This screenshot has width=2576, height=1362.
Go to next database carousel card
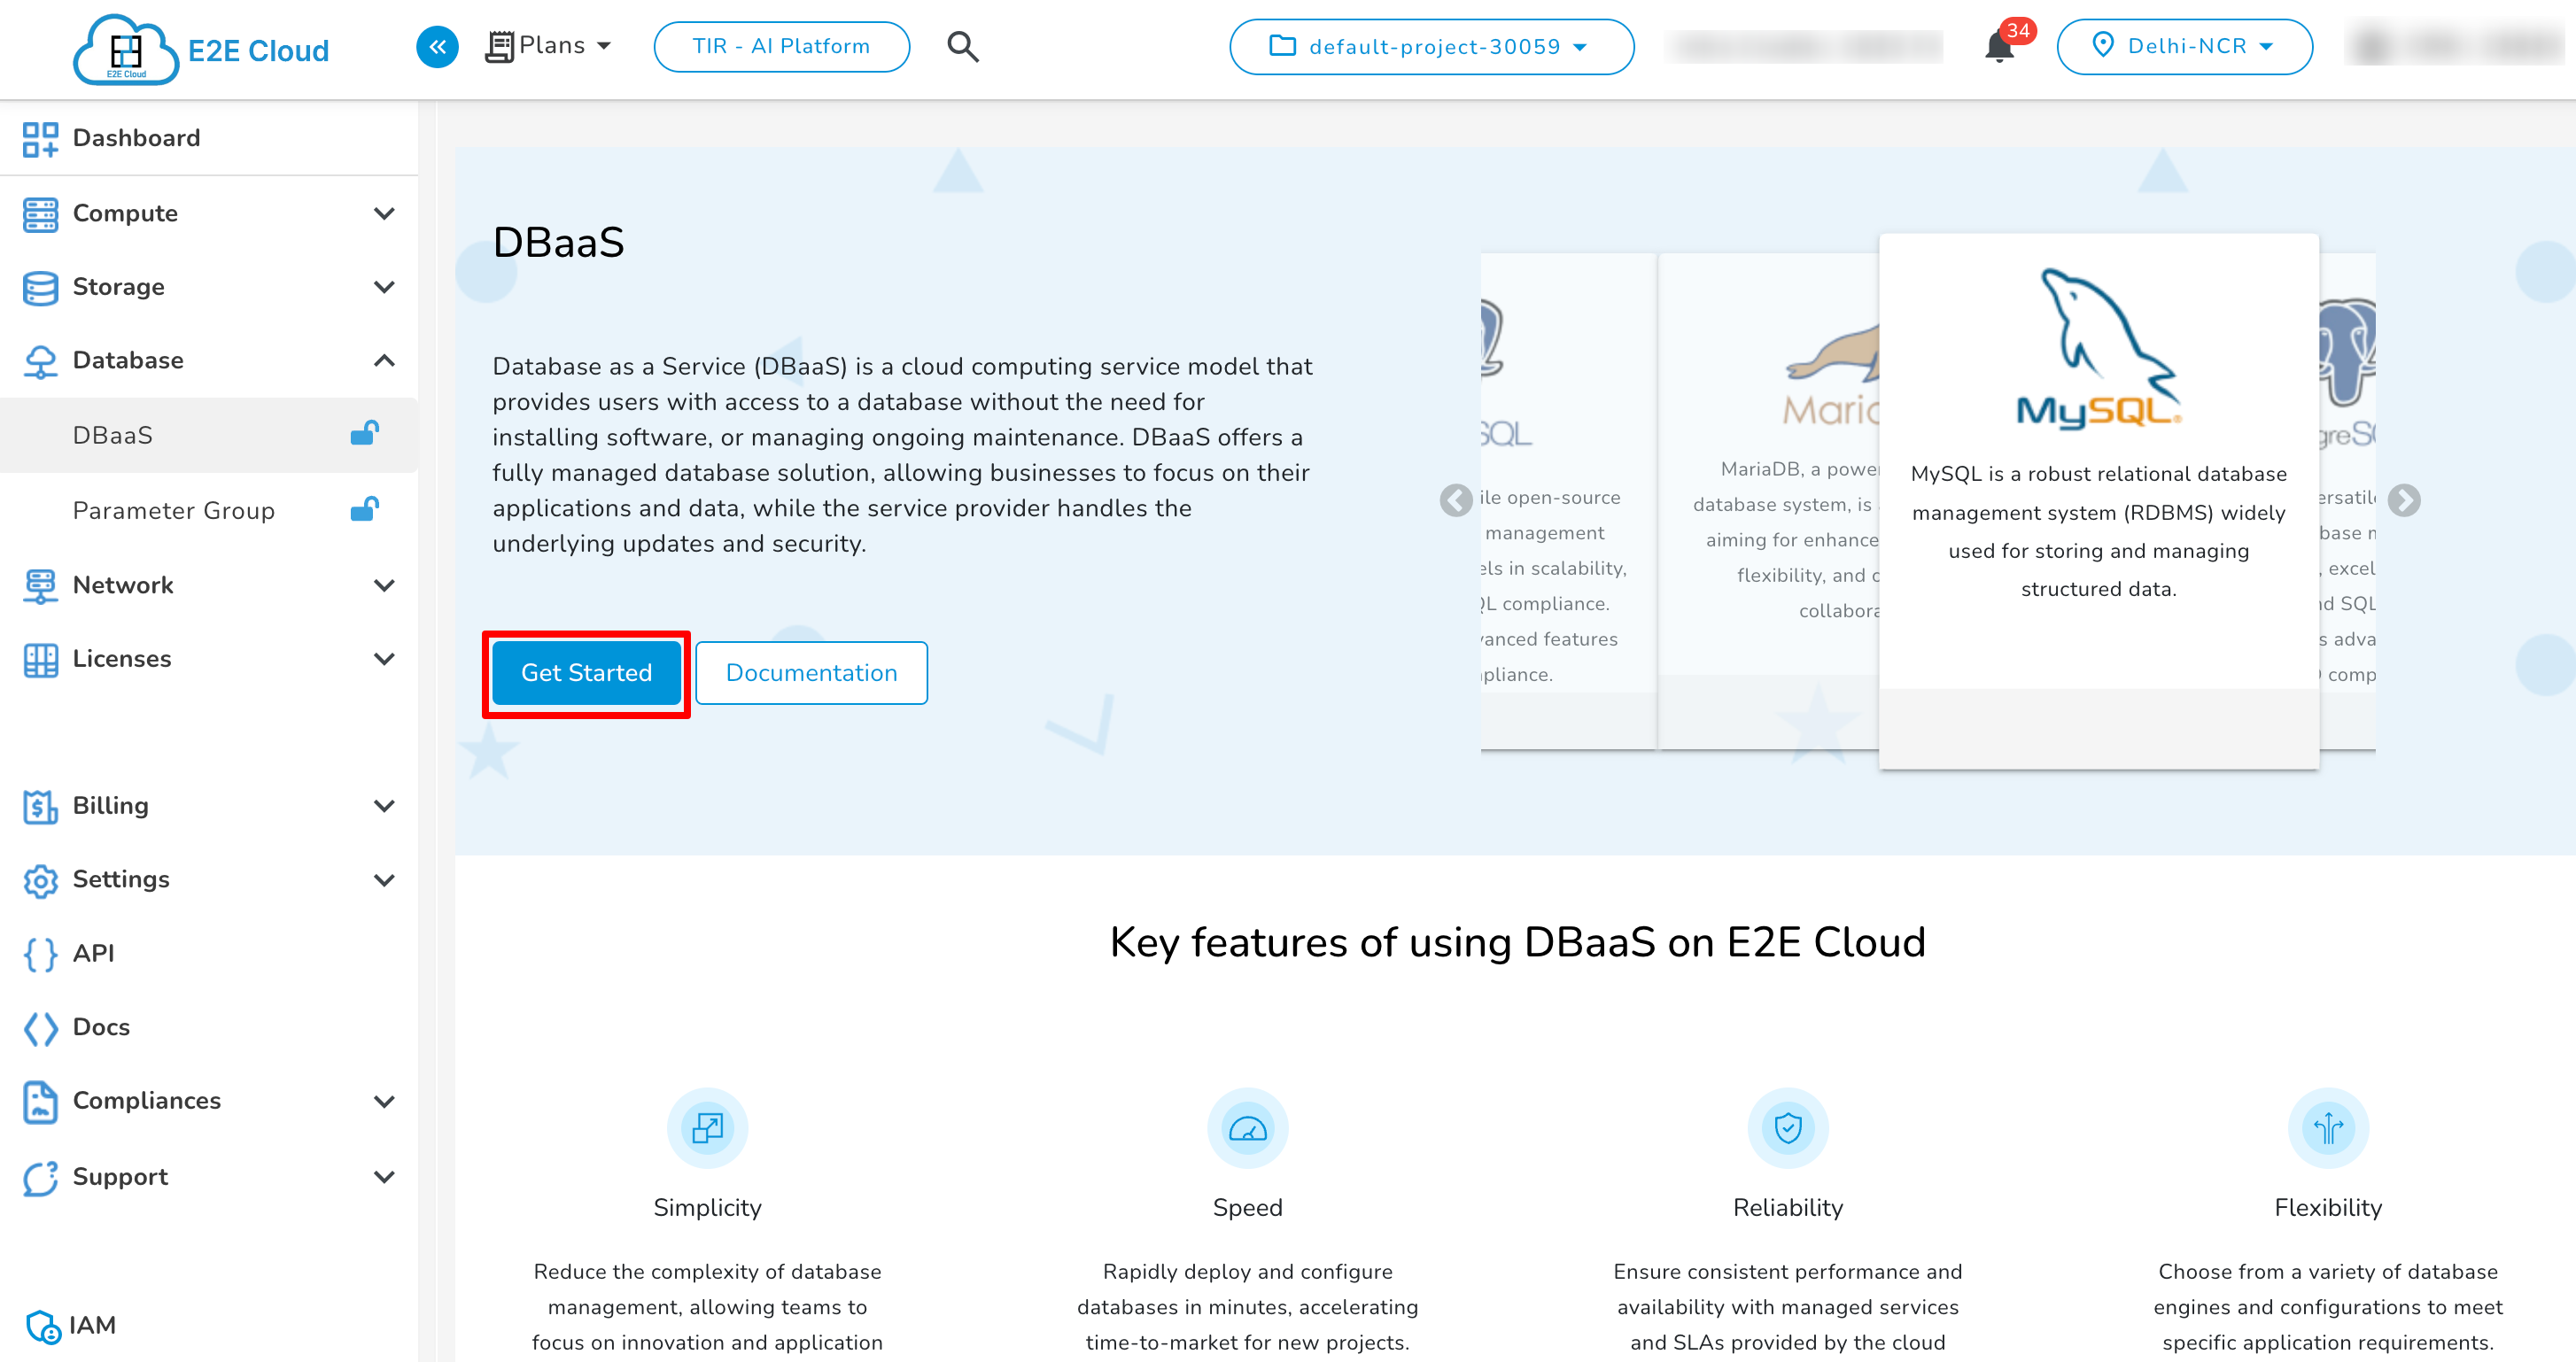[2404, 500]
